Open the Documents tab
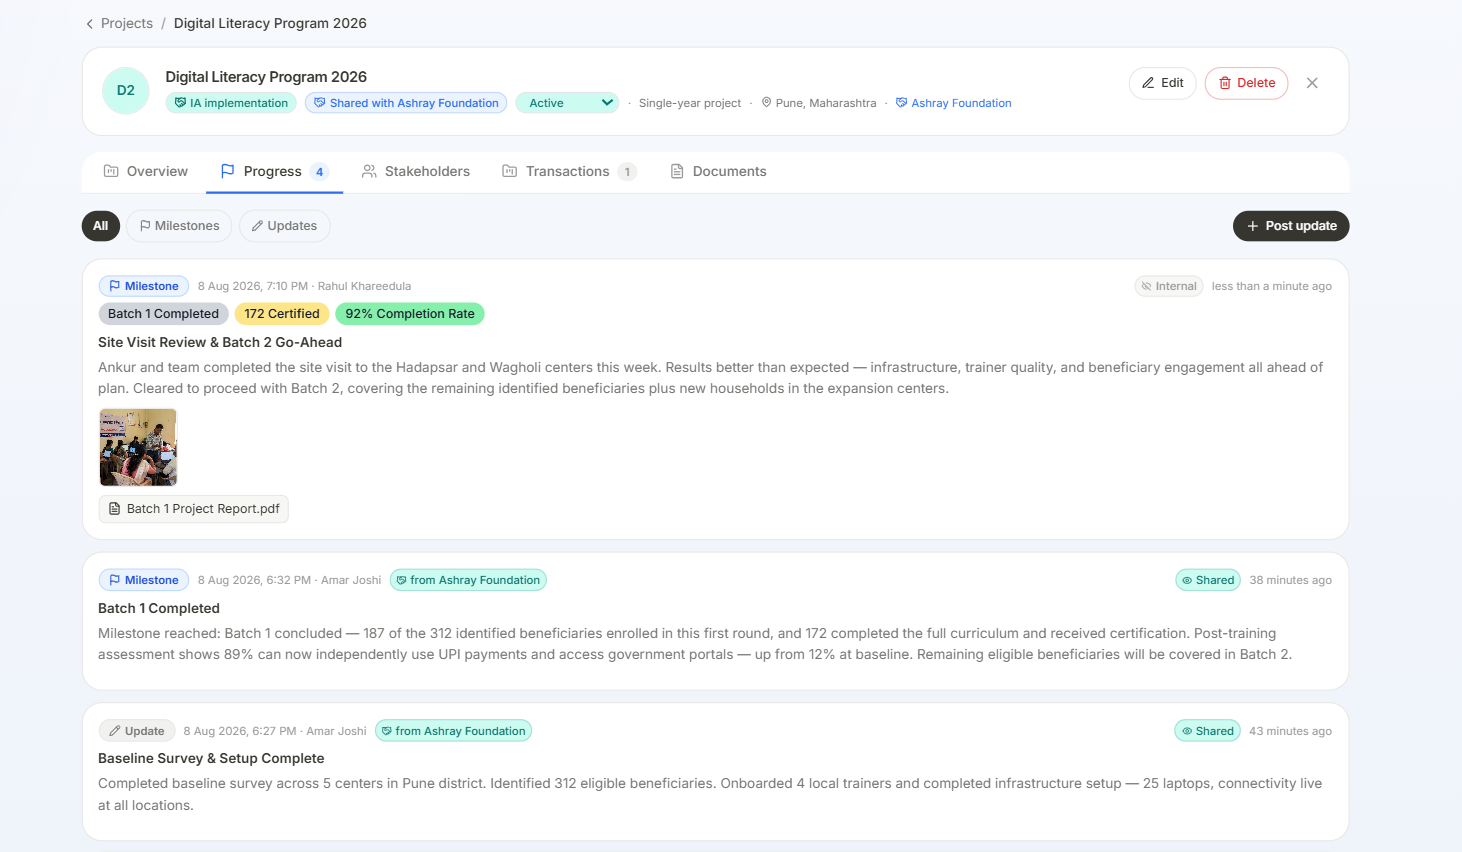The height and width of the screenshot is (852, 1462). (718, 172)
